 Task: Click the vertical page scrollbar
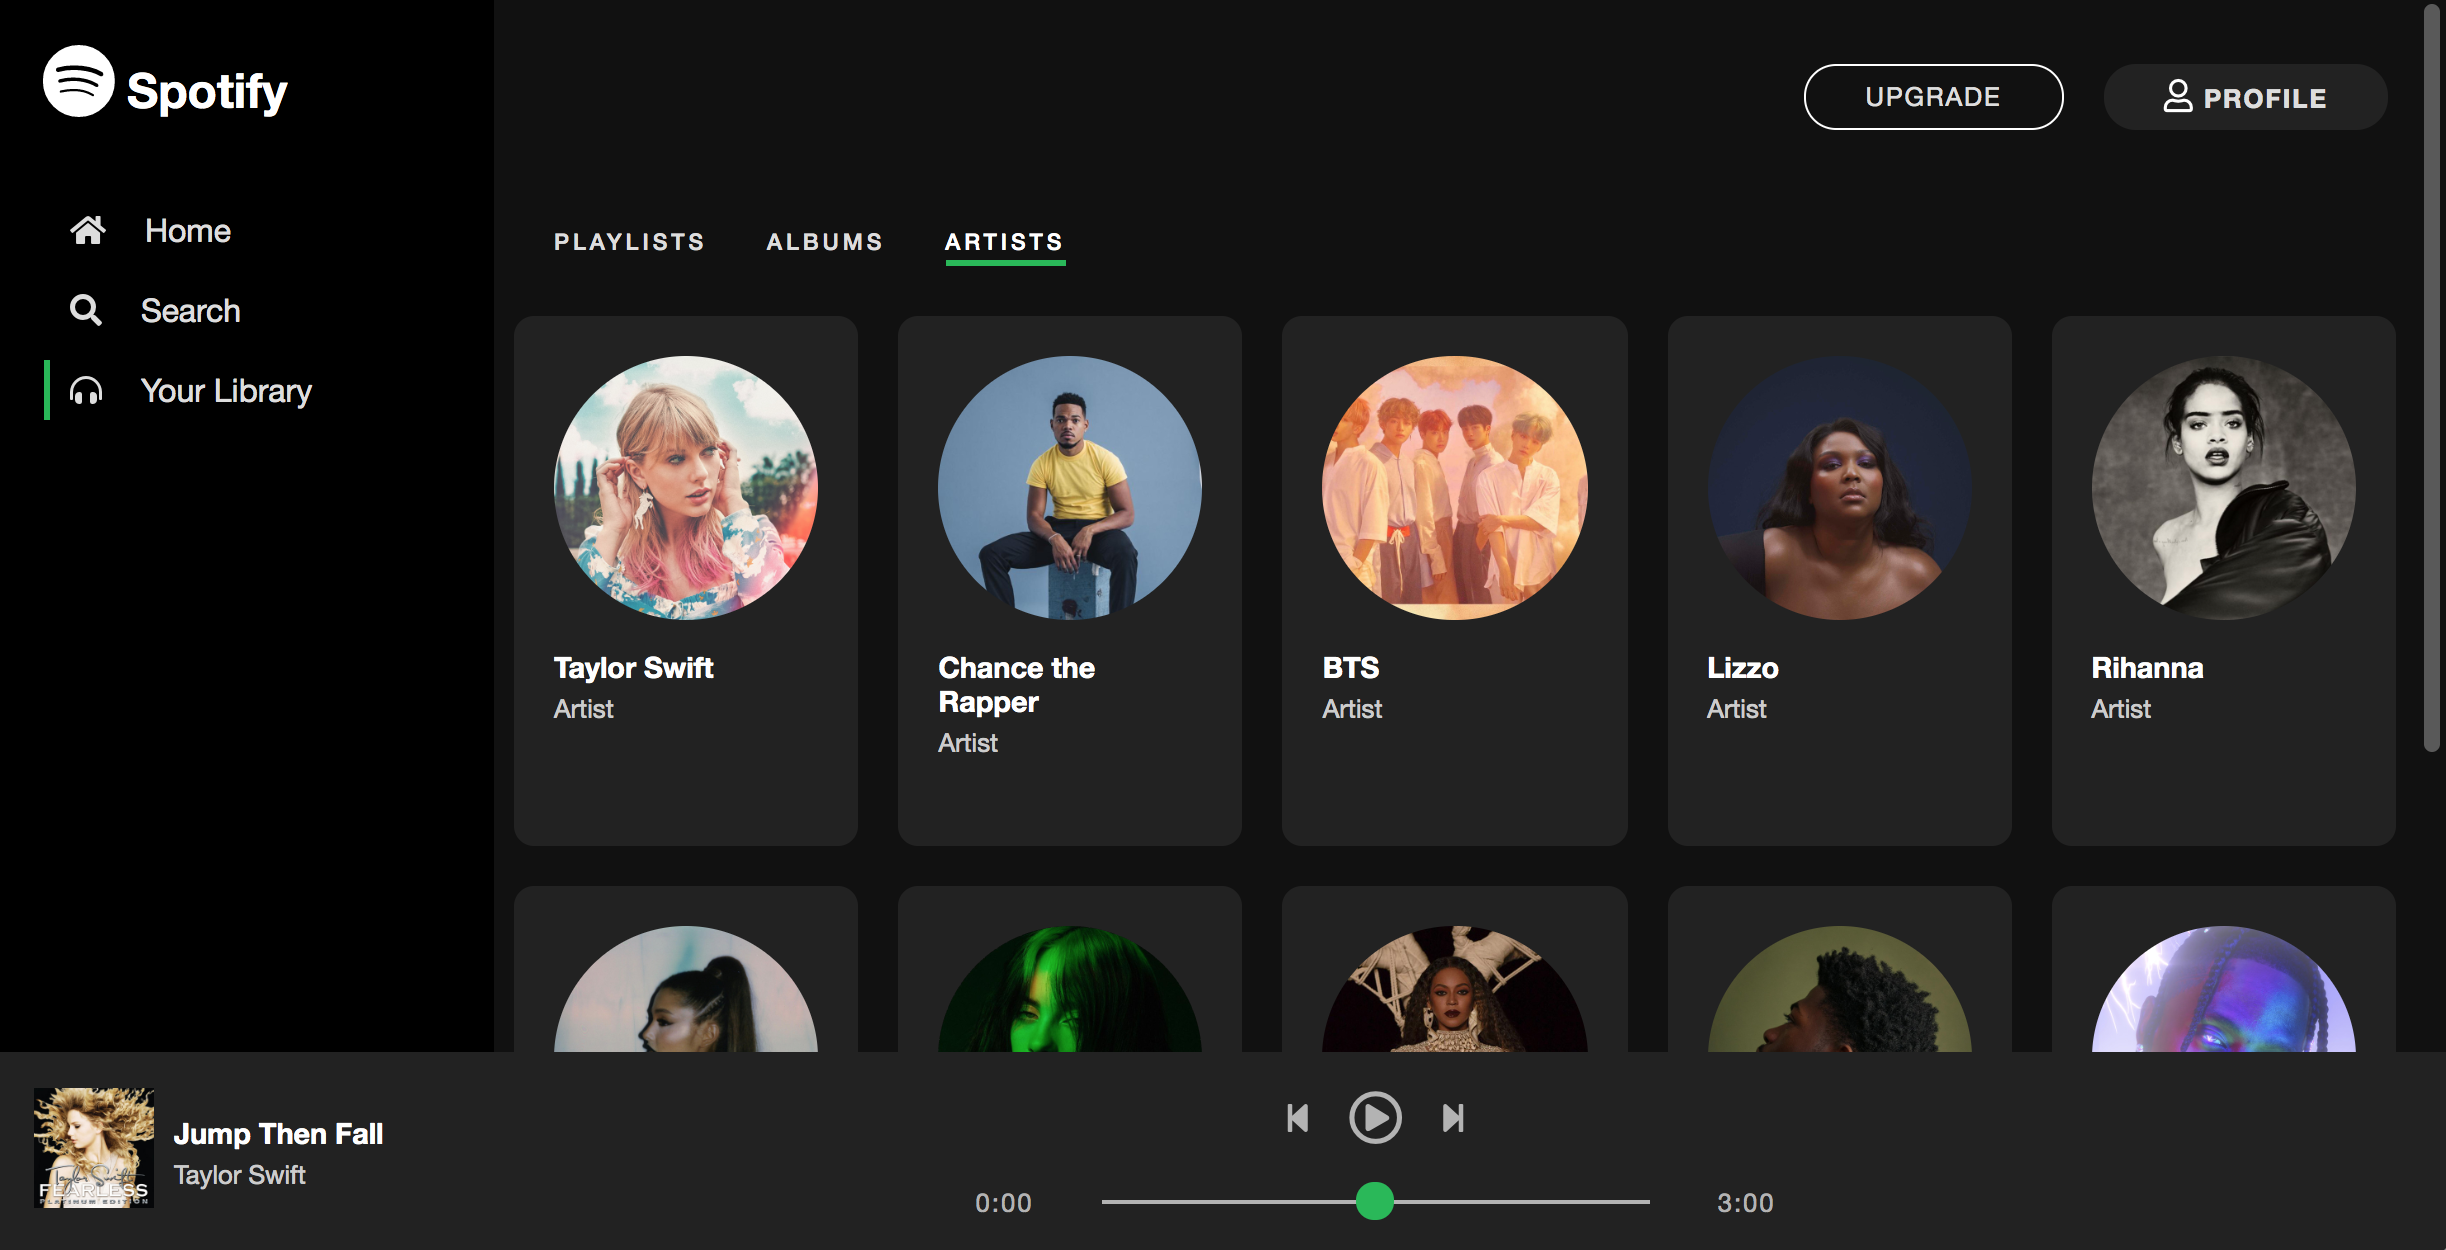[2432, 378]
